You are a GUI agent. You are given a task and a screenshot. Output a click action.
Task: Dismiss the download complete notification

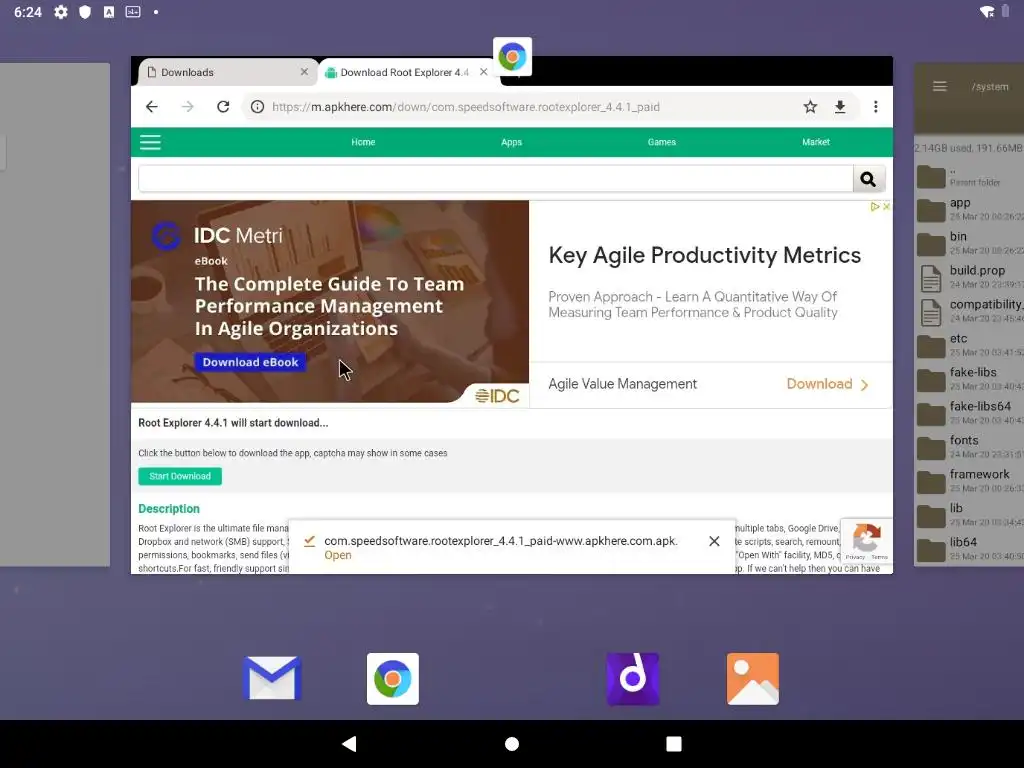tap(714, 541)
